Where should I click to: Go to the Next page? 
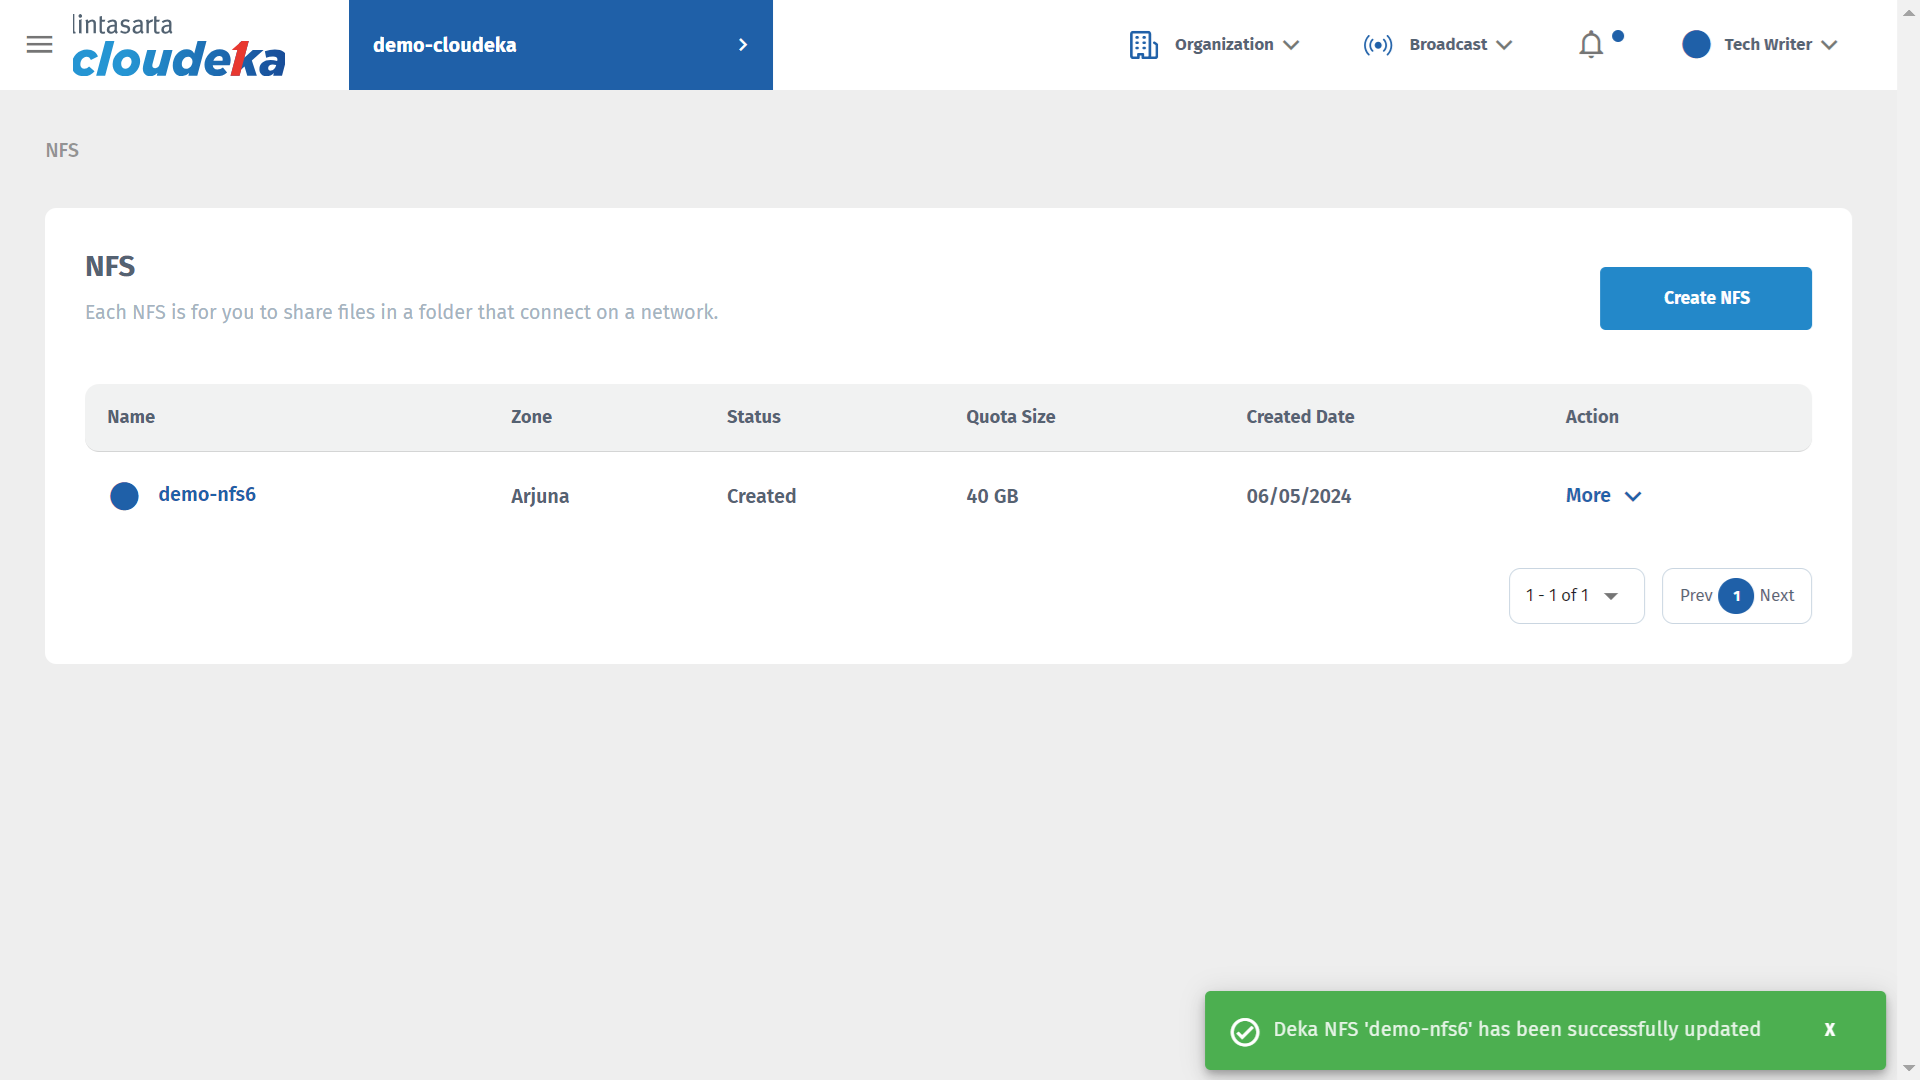1777,596
